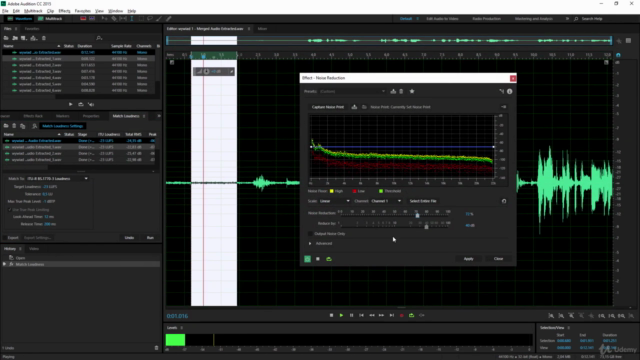The width and height of the screenshot is (640, 360).
Task: Switch to Markers tab
Action: [x=62, y=116]
